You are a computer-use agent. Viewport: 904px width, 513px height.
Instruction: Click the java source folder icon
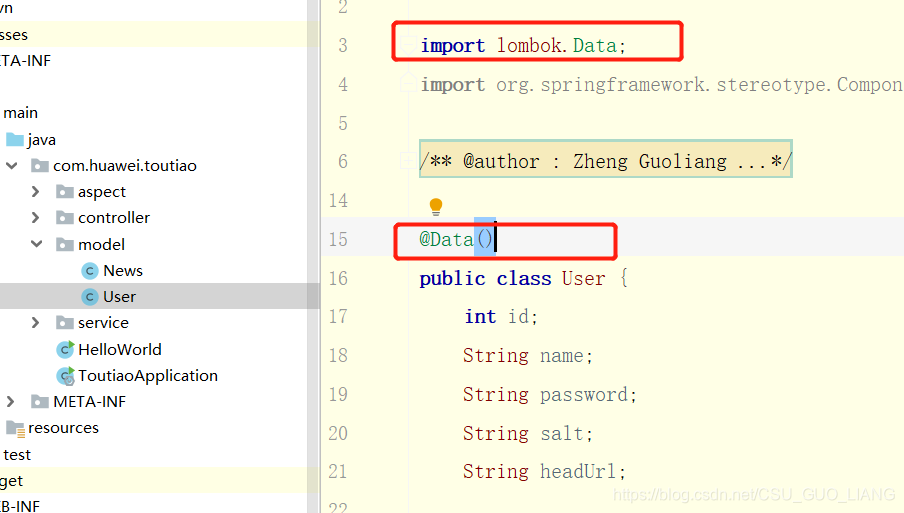tap(14, 139)
